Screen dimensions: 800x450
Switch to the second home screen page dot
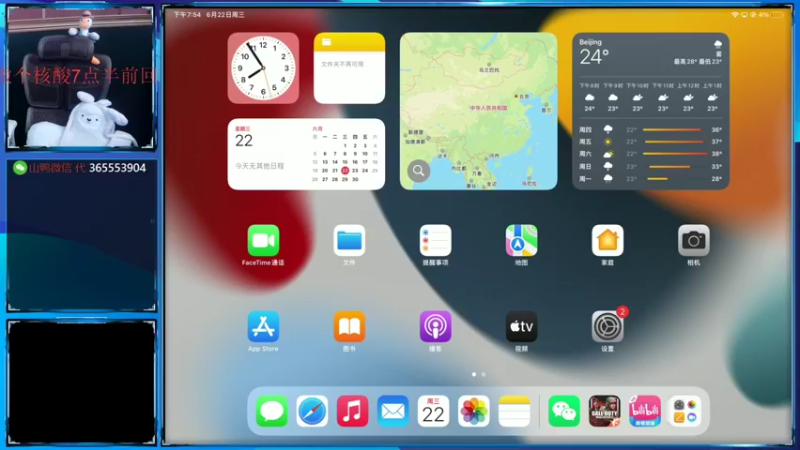483,374
